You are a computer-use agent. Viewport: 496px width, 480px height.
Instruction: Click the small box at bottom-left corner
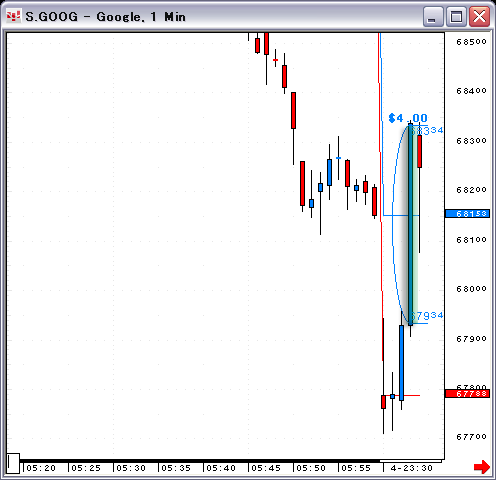point(13,463)
